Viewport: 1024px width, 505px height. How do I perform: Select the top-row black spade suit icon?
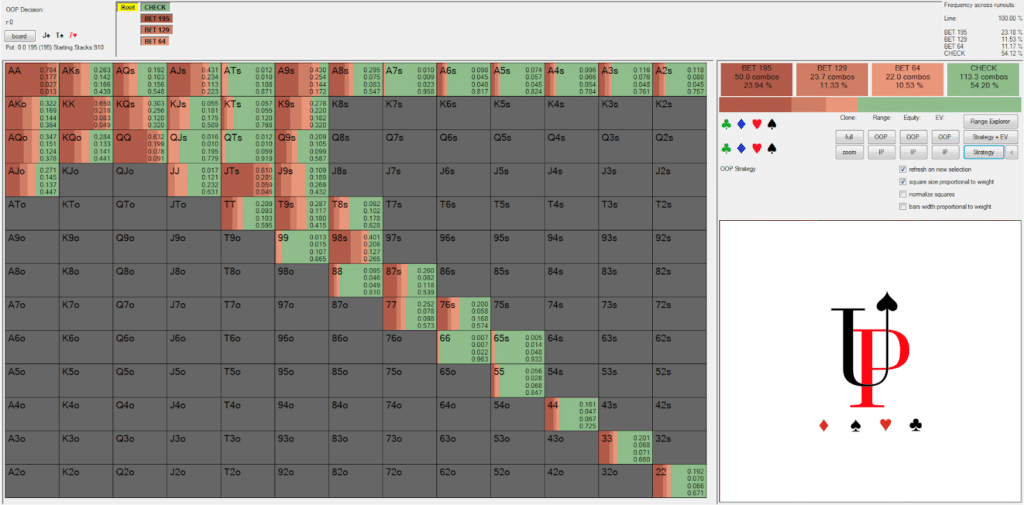(x=771, y=125)
